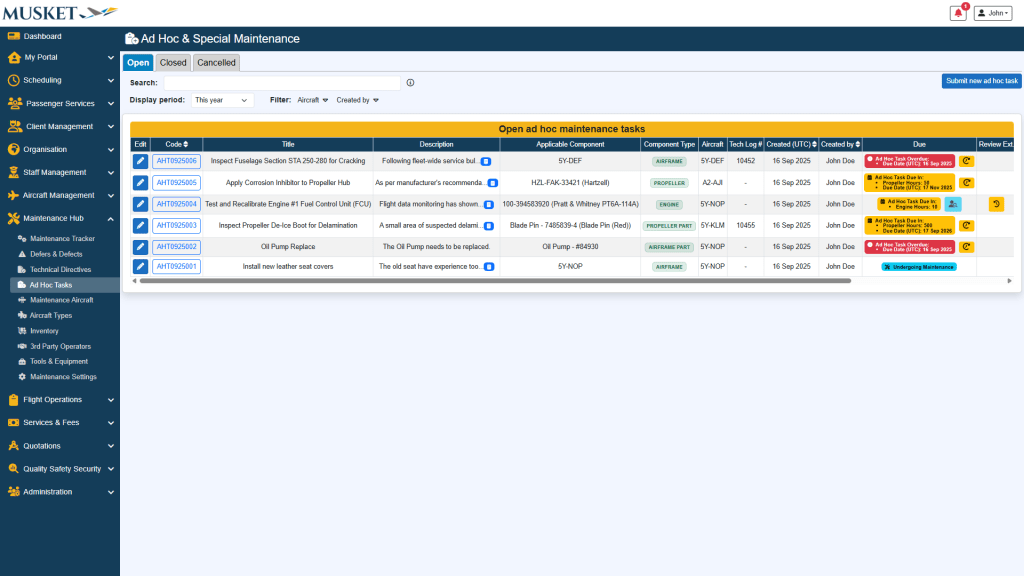Open the Created by filter dropdown

coord(357,100)
